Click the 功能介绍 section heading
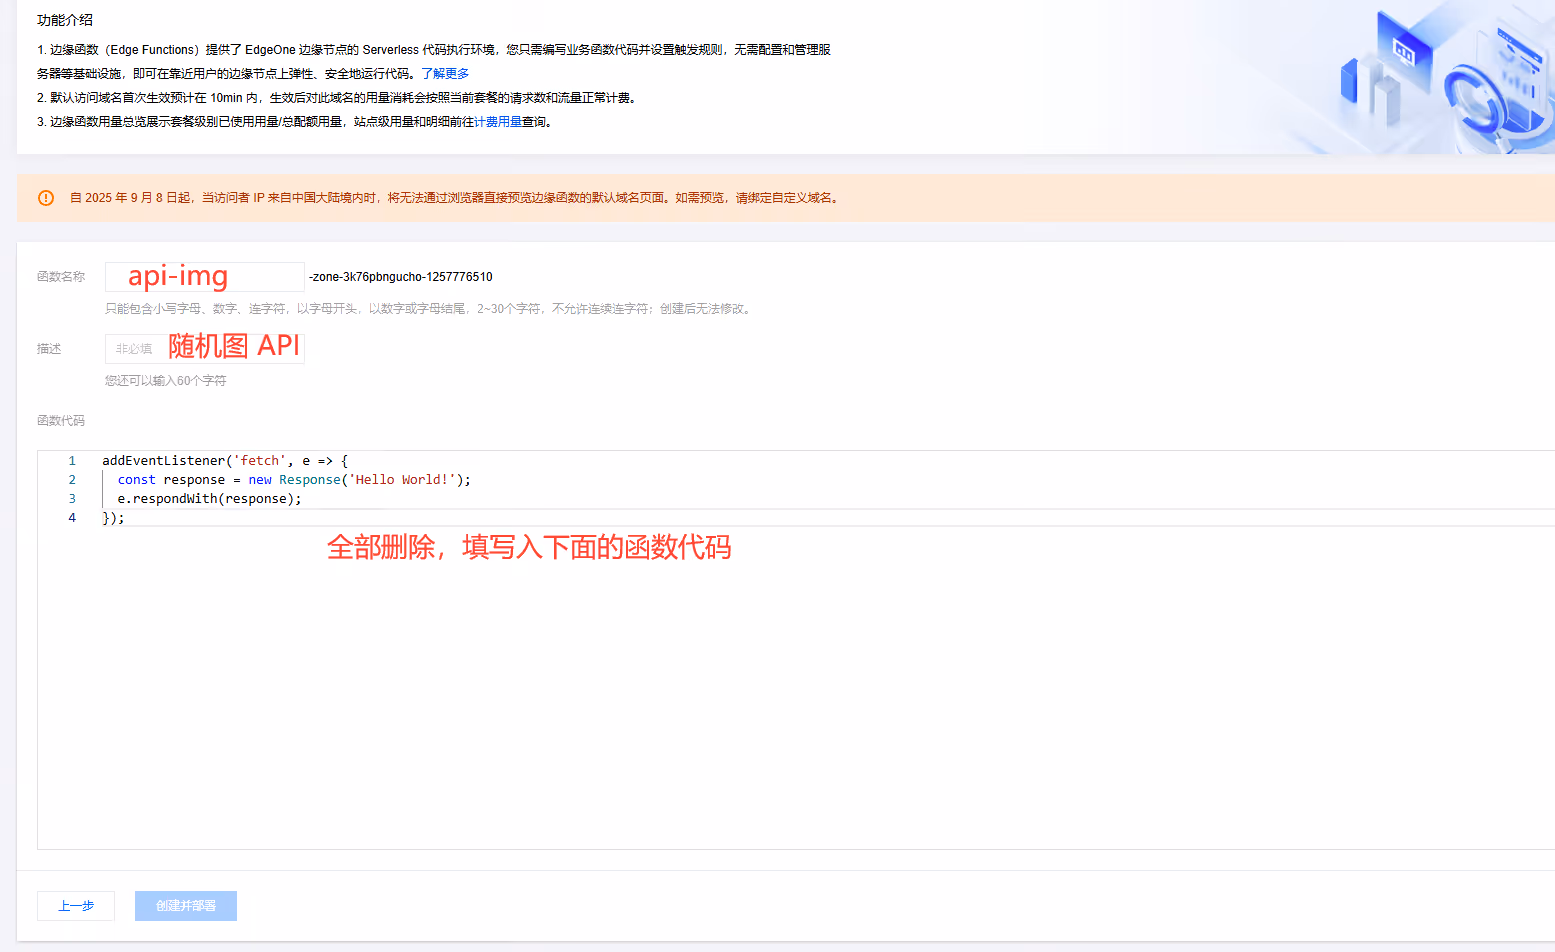The image size is (1555, 952). tap(65, 20)
